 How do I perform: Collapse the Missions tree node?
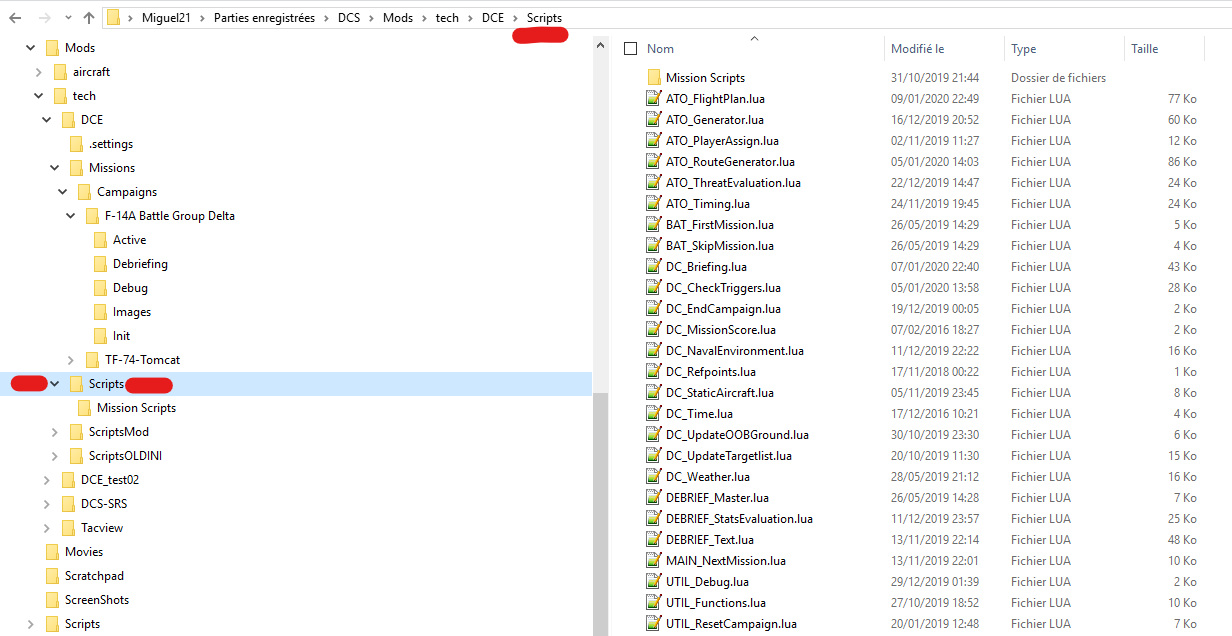coord(54,168)
